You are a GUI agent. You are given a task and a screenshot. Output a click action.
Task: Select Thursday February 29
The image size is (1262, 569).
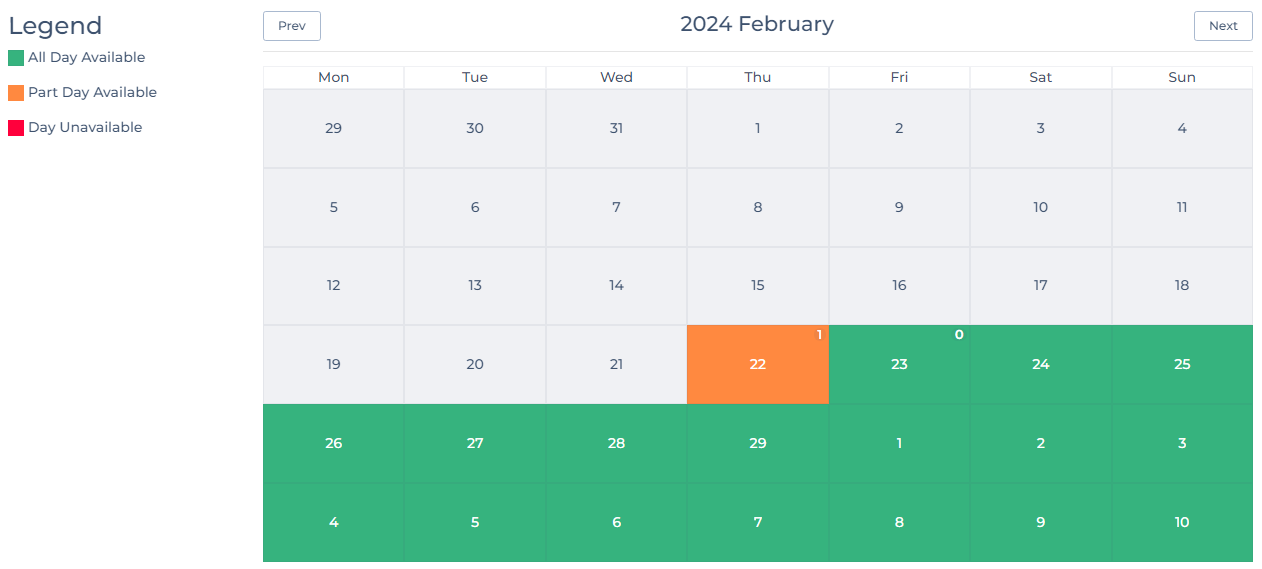(758, 444)
